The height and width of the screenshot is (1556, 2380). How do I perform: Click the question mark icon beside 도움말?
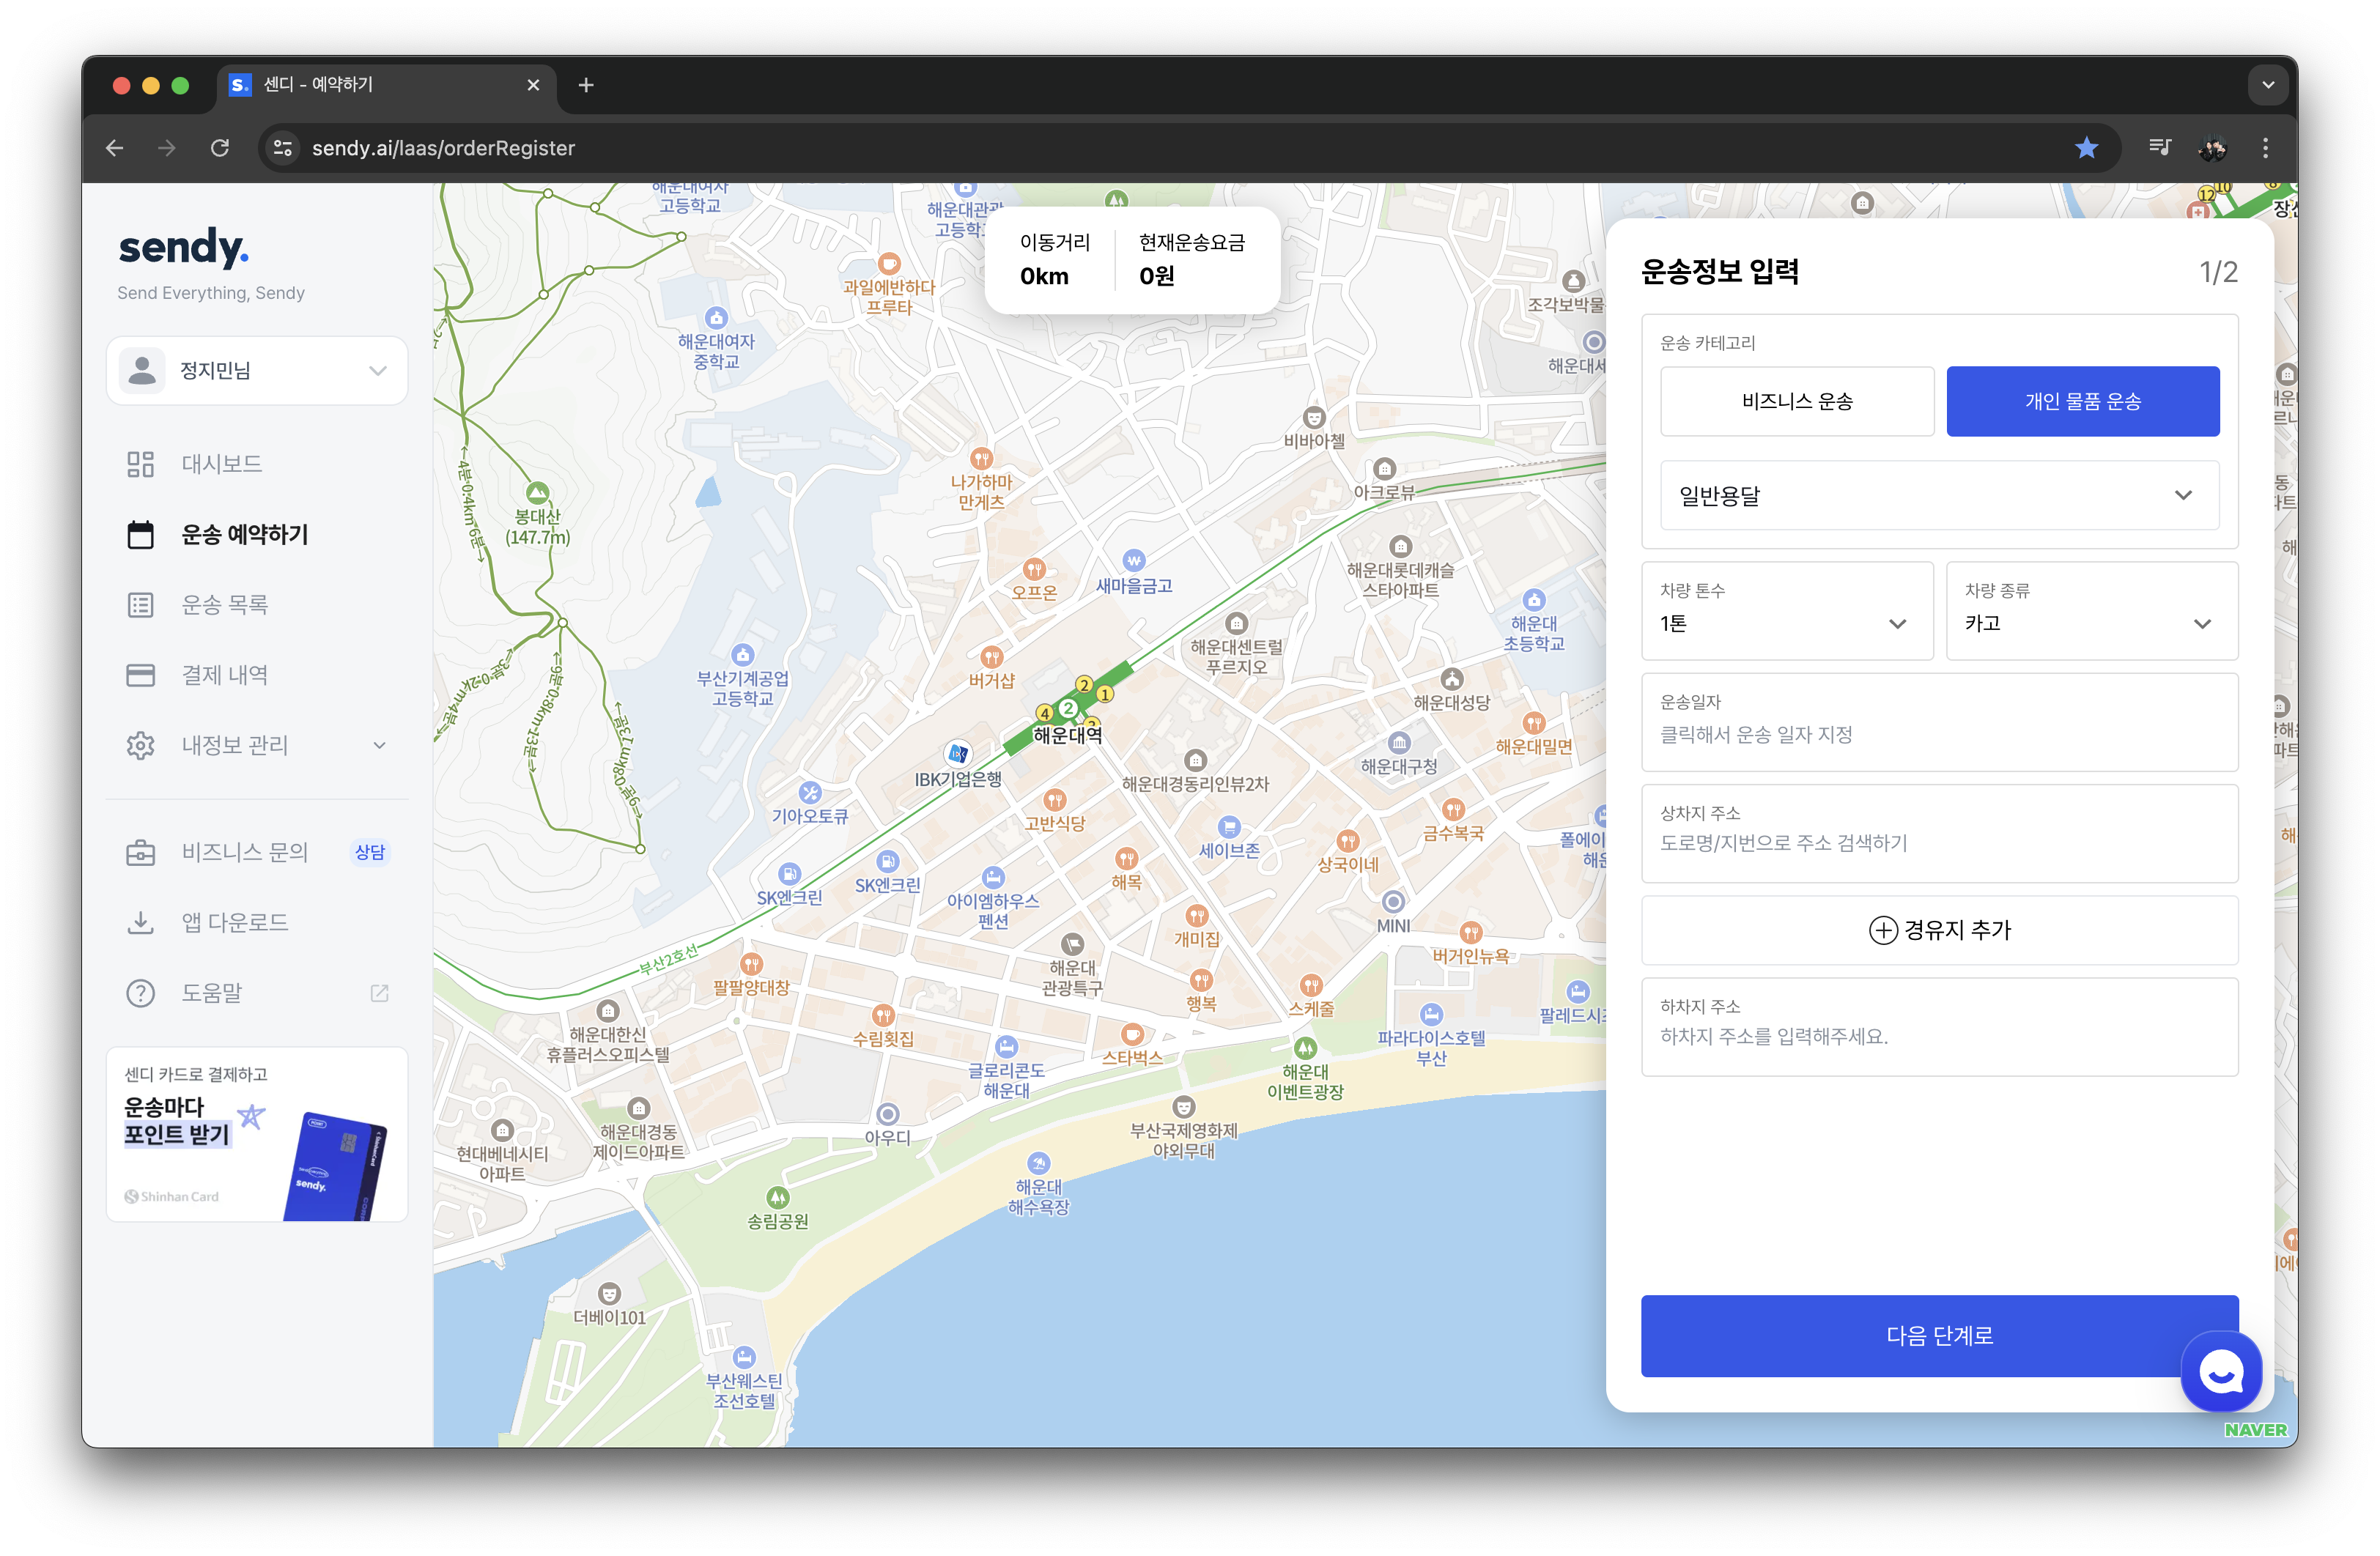tap(140, 993)
